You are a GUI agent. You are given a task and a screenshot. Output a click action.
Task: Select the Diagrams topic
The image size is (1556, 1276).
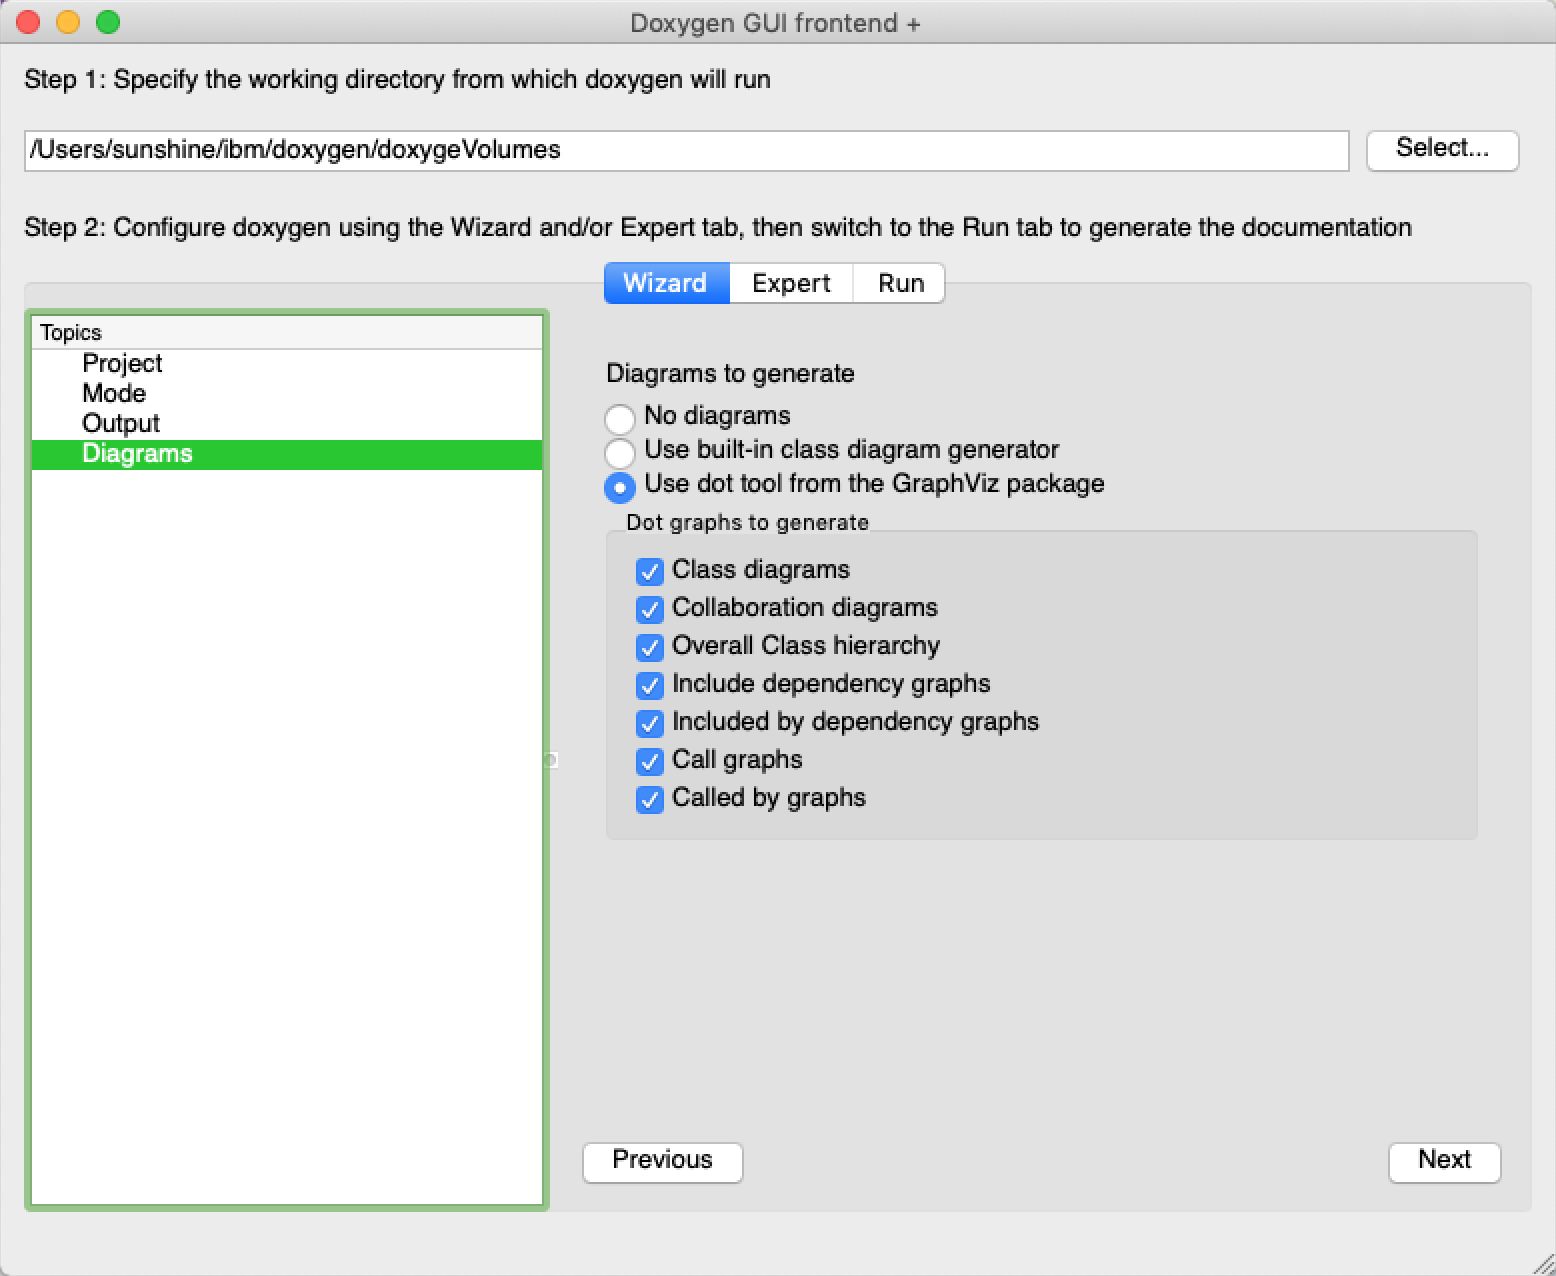(287, 454)
